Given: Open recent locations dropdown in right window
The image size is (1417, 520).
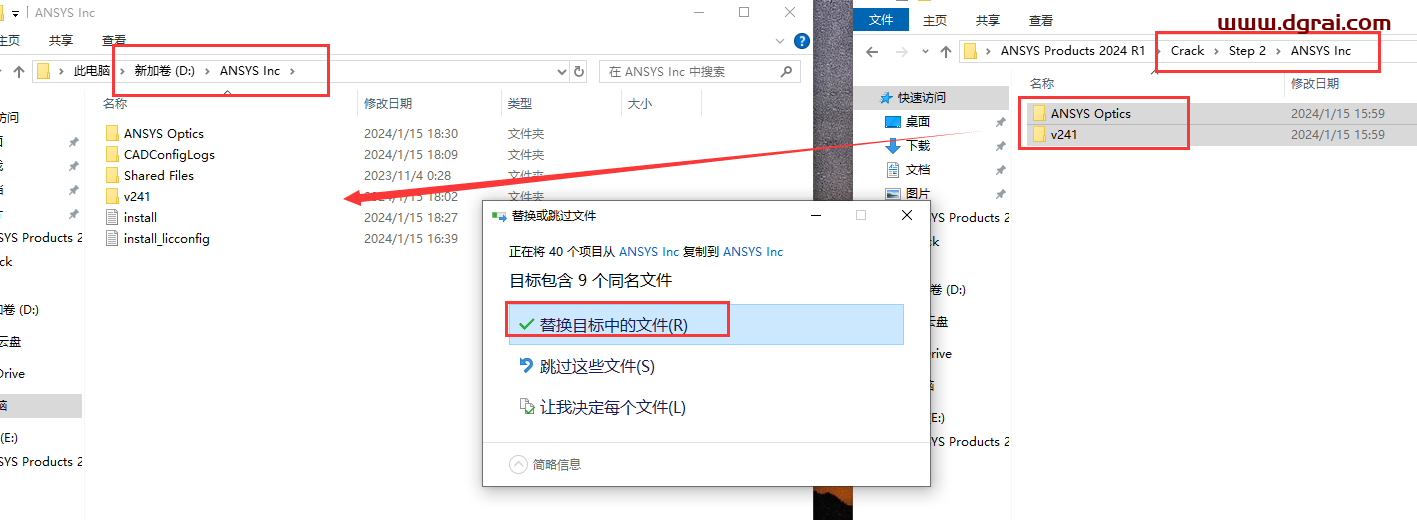Looking at the screenshot, I should click(923, 51).
